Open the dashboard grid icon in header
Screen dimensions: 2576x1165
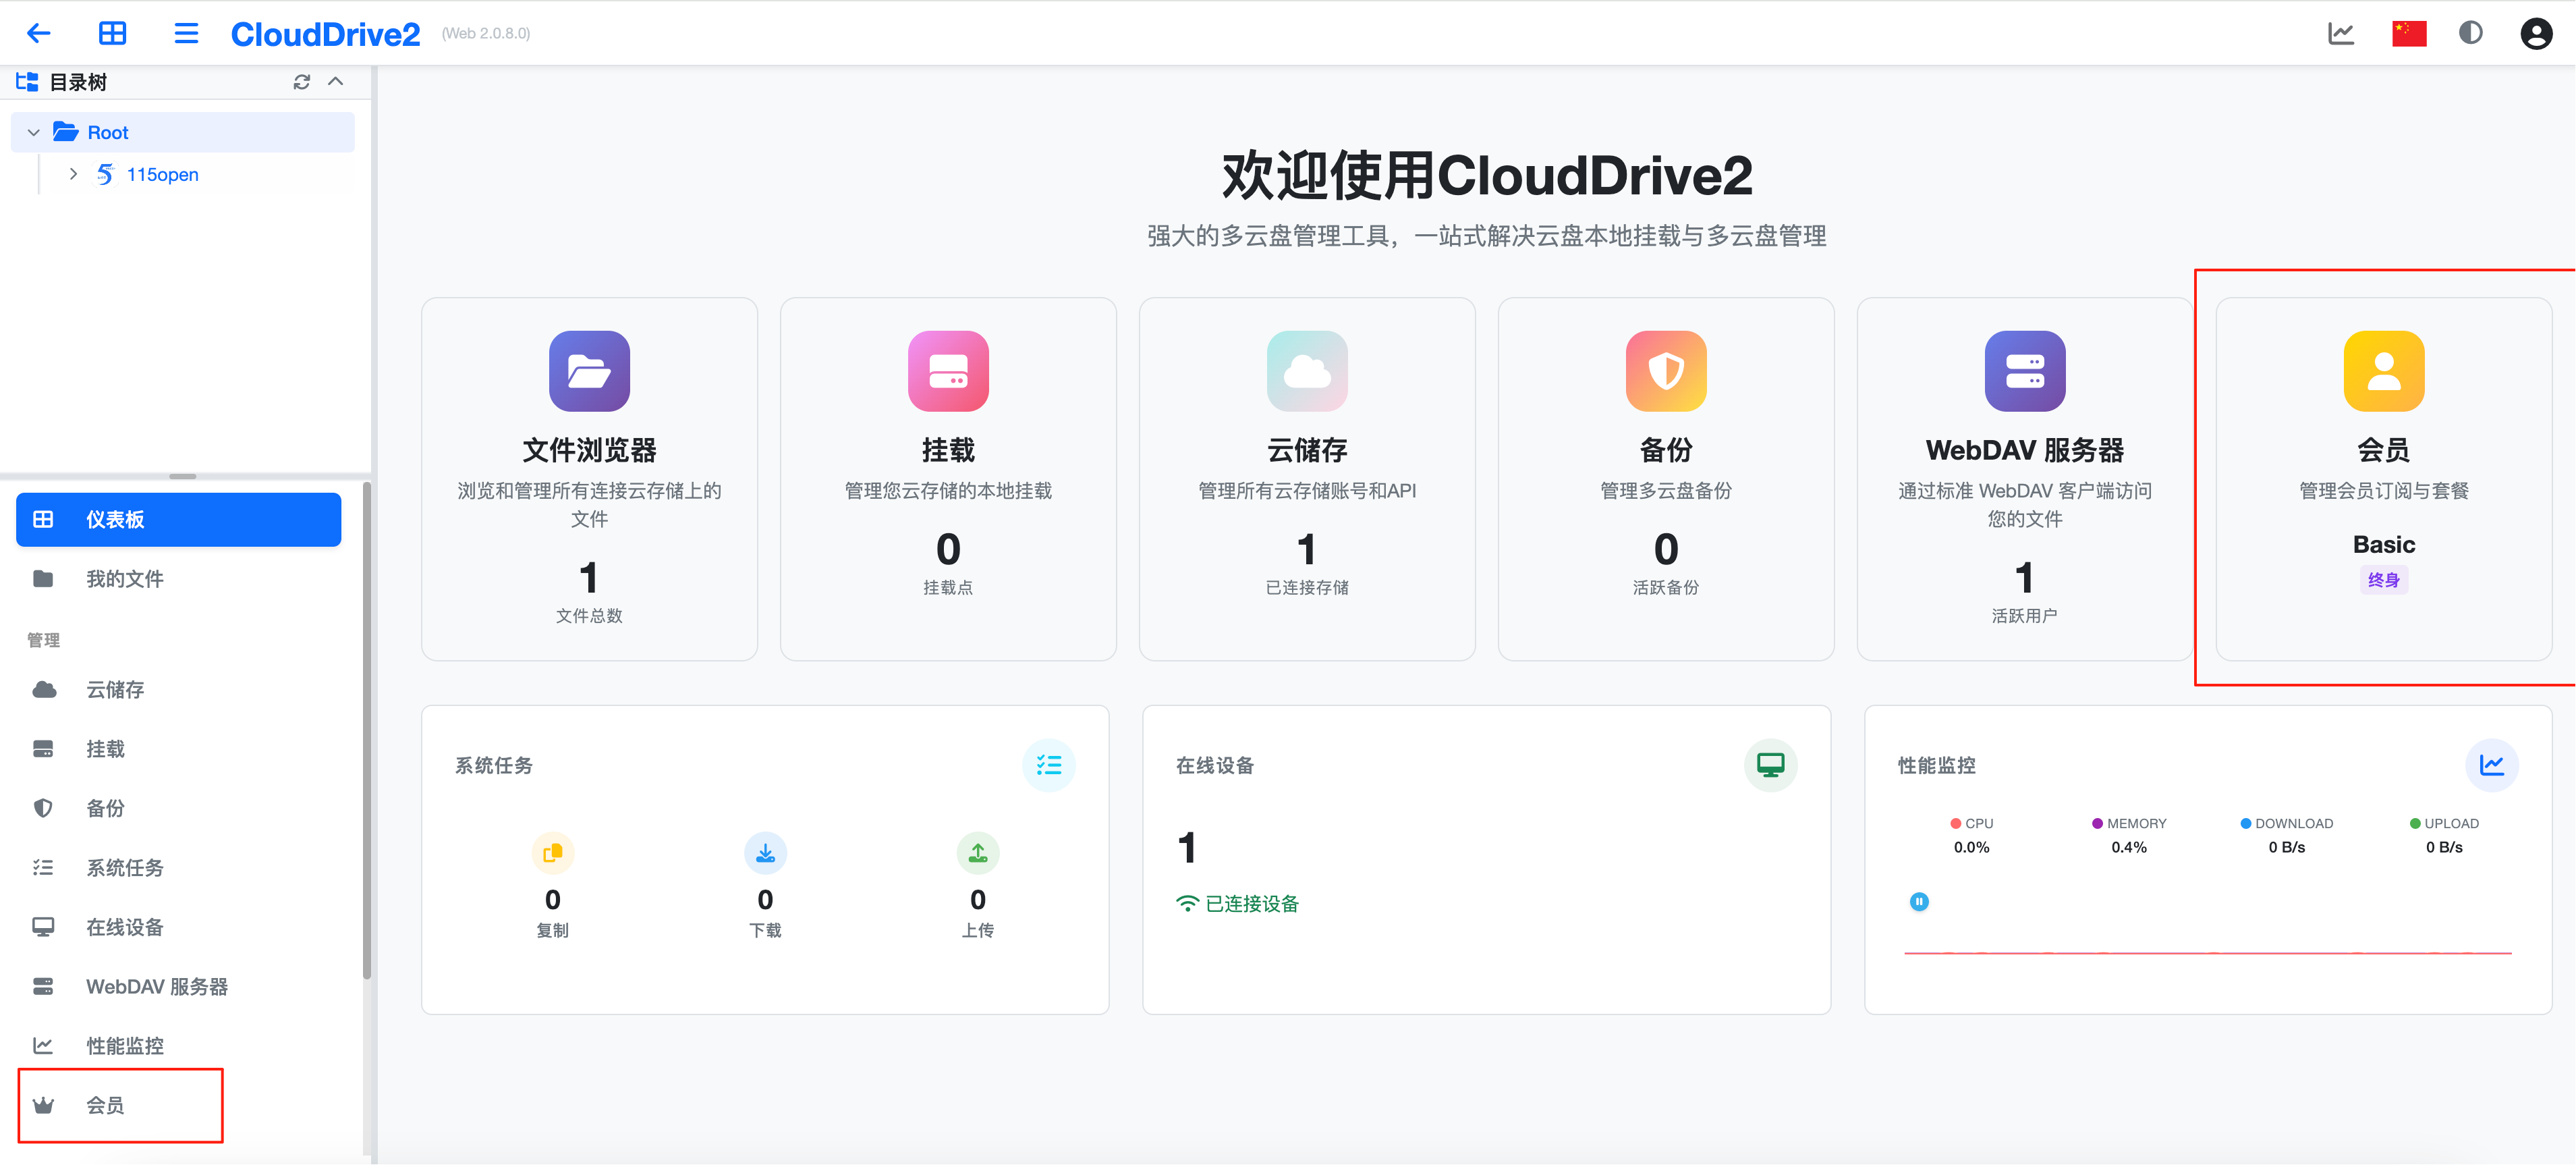[x=112, y=33]
